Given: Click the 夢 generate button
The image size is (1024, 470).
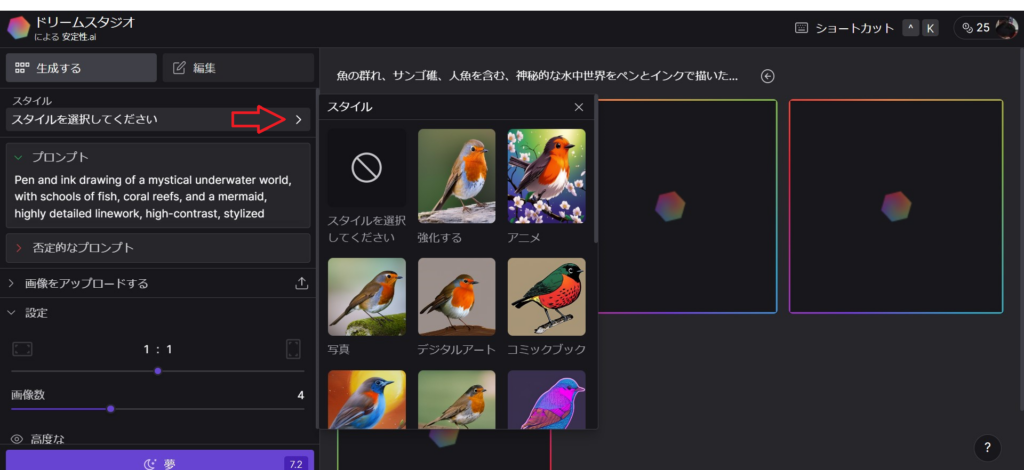Looking at the screenshot, I should (x=160, y=463).
